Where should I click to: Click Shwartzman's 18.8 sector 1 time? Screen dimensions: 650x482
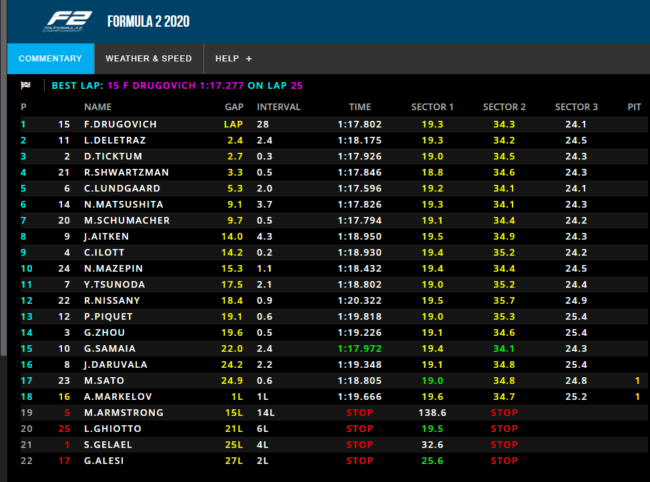click(x=432, y=172)
